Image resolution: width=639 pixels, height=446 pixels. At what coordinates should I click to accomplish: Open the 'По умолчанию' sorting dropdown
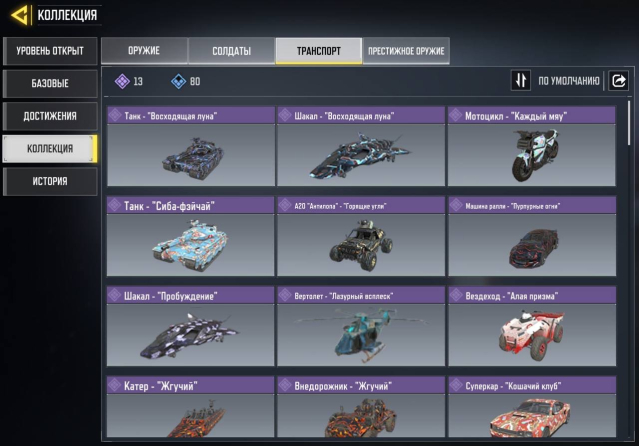pos(568,81)
